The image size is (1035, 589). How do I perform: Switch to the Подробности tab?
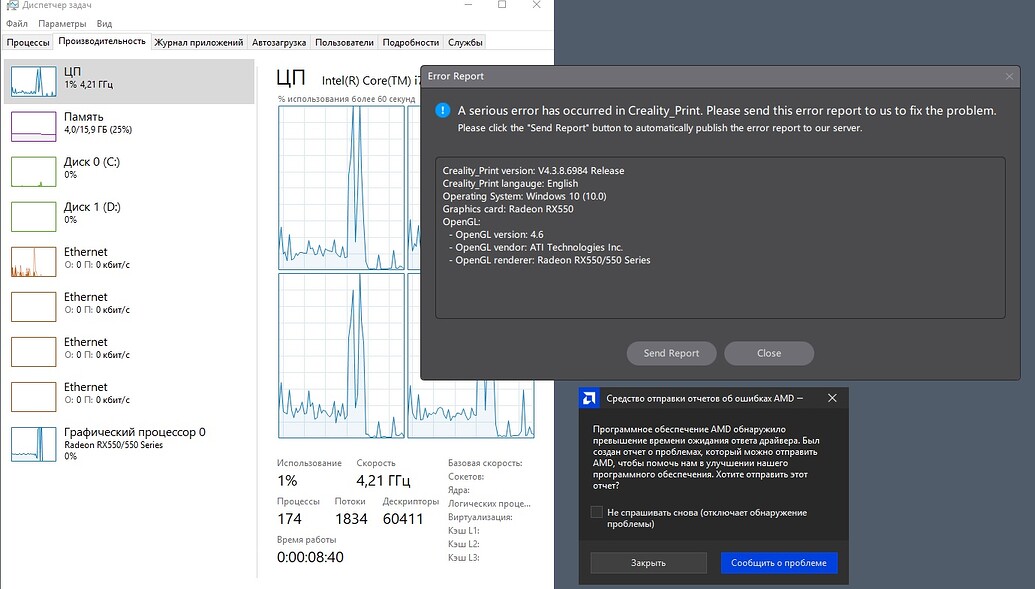(410, 43)
